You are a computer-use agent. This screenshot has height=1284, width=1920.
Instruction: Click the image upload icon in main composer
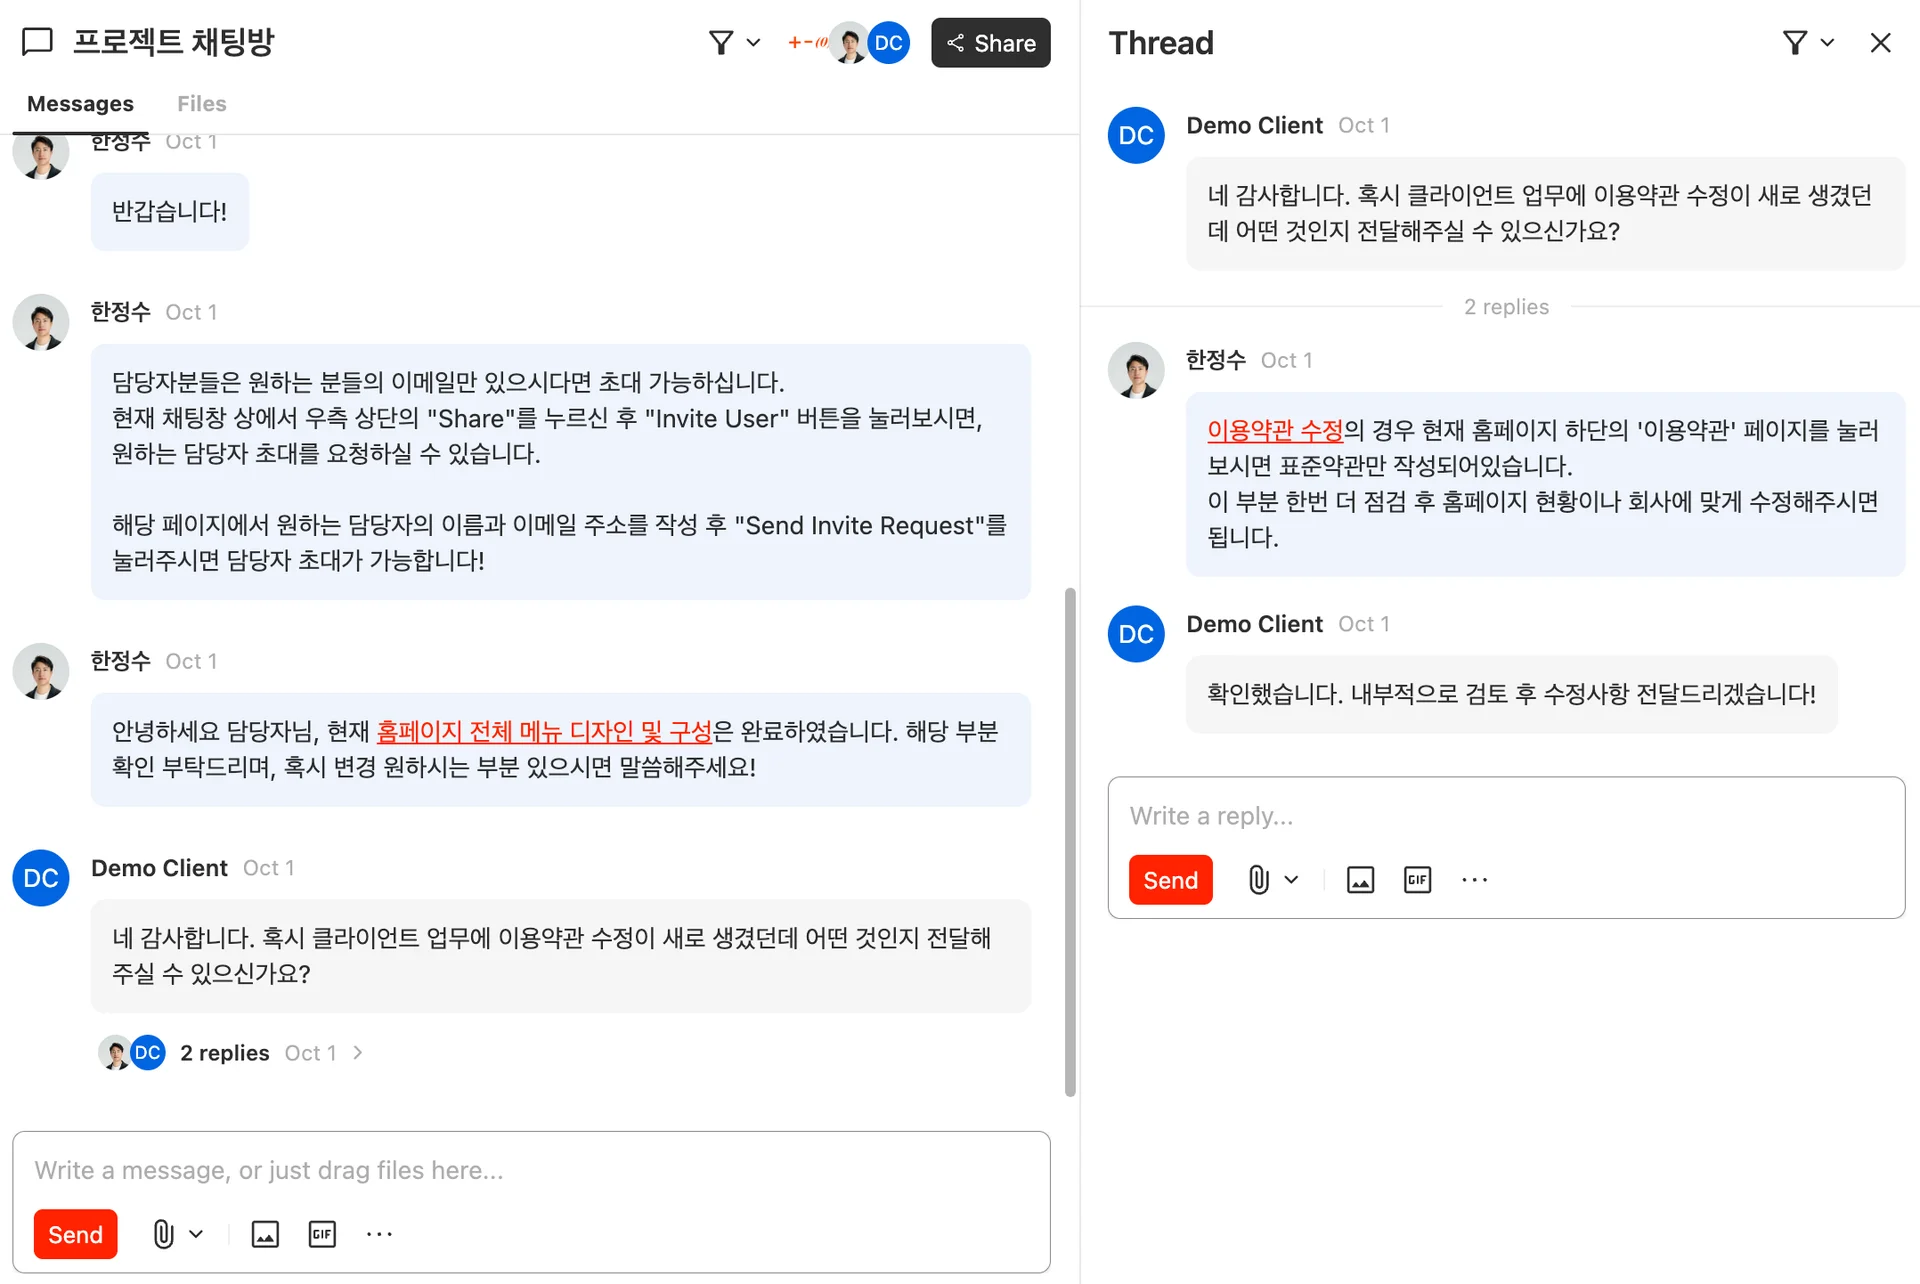tap(265, 1234)
